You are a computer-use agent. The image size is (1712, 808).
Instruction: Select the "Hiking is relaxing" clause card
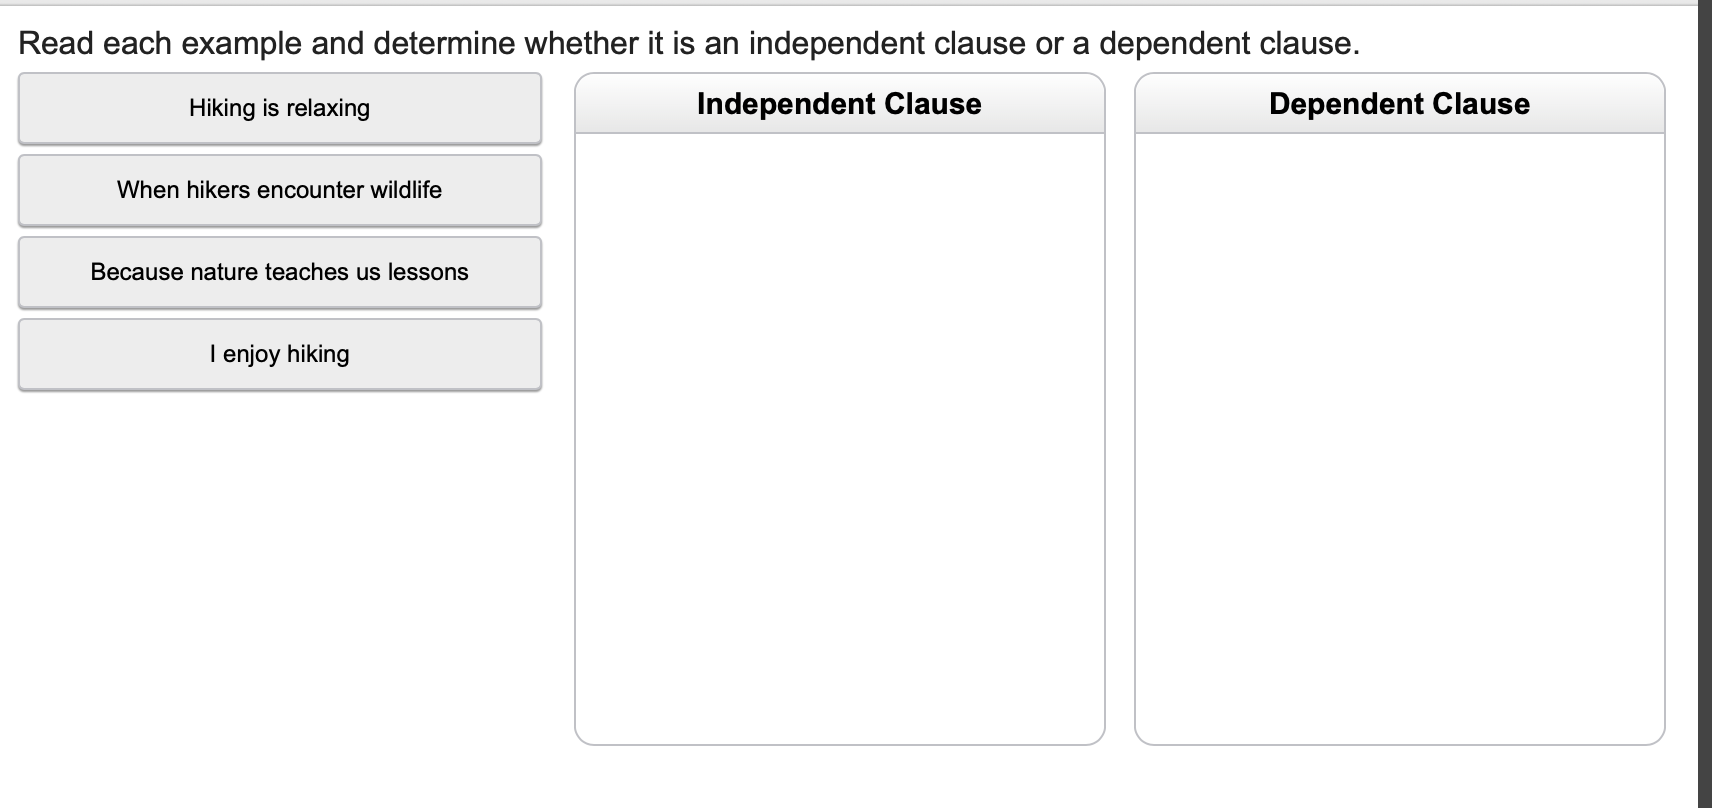[279, 107]
